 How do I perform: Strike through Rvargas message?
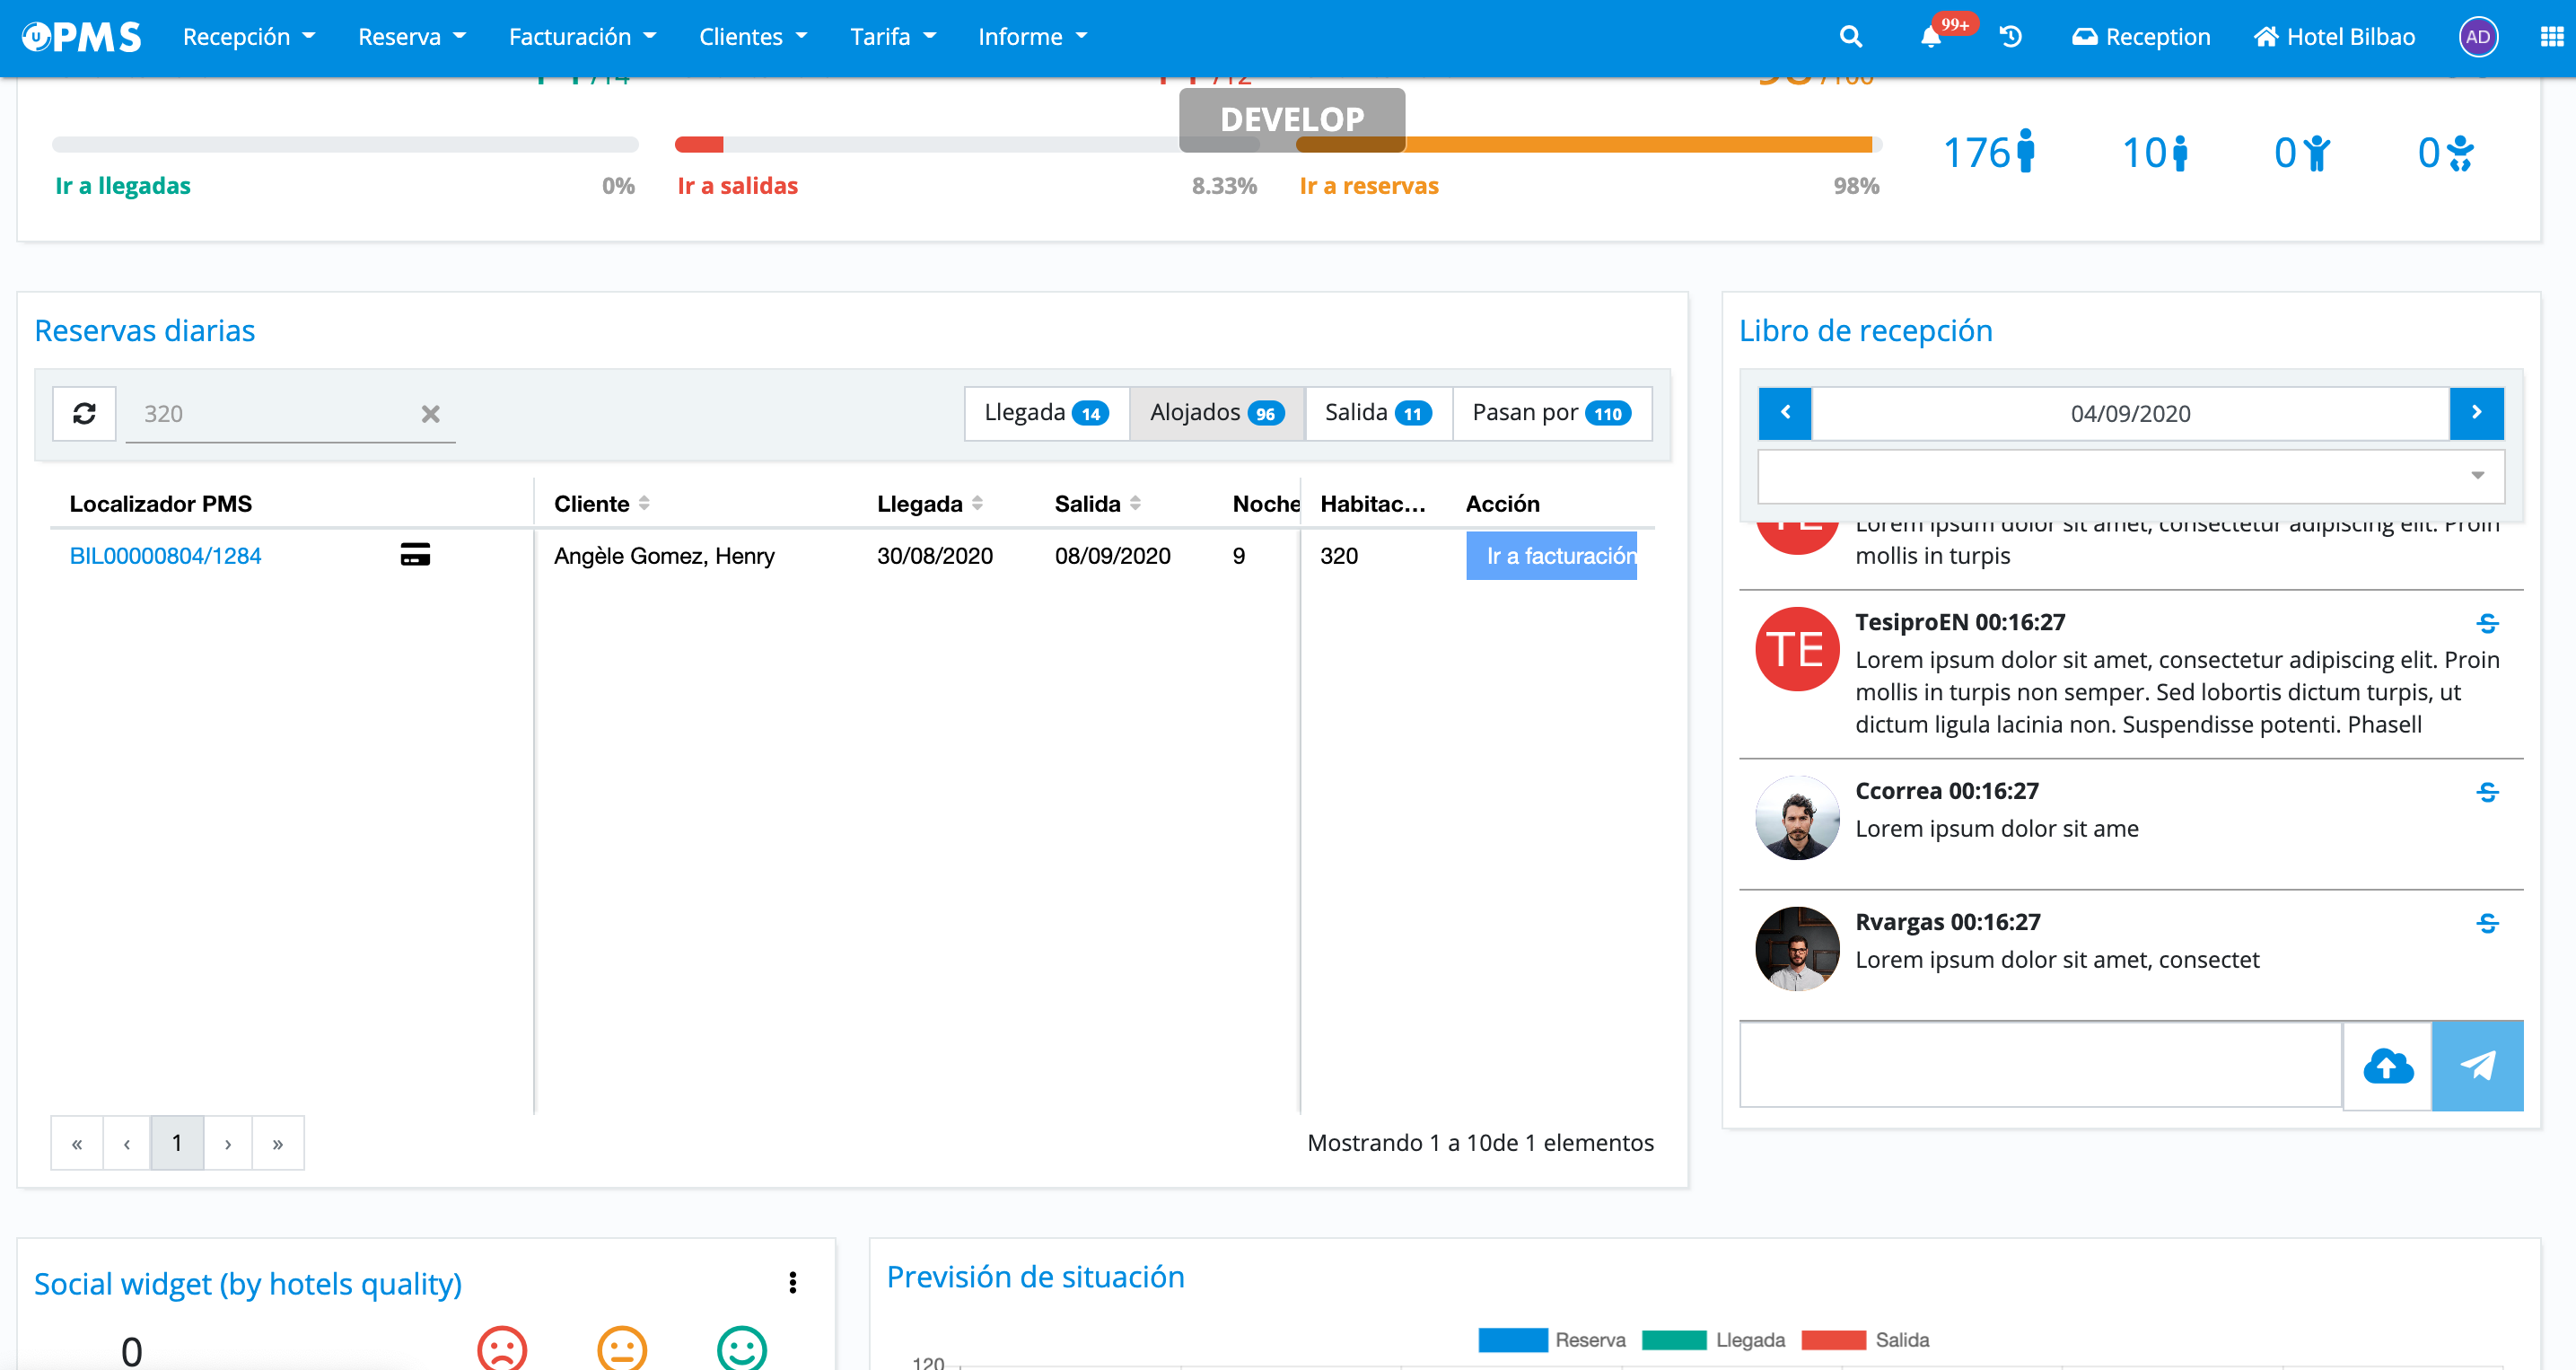(x=2487, y=923)
